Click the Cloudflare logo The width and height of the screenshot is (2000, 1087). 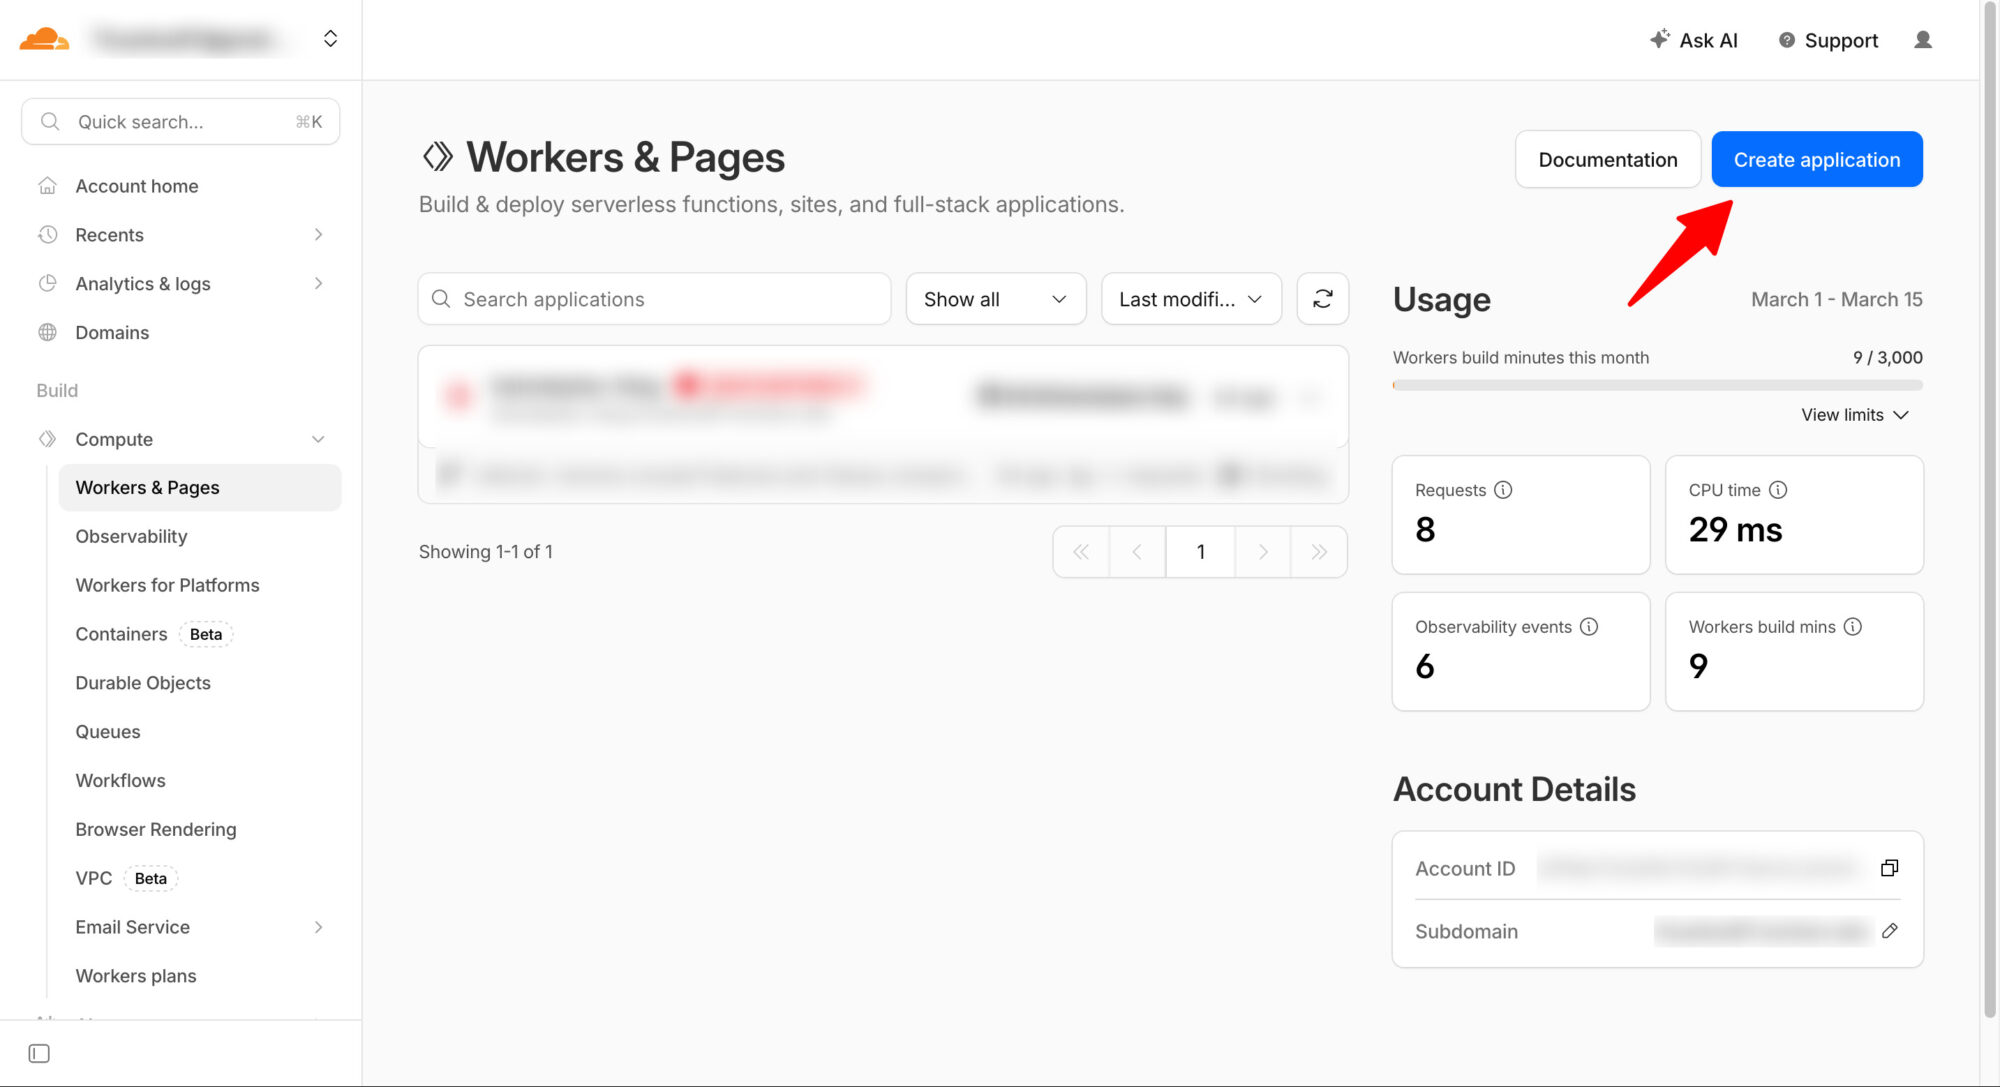pos(44,39)
